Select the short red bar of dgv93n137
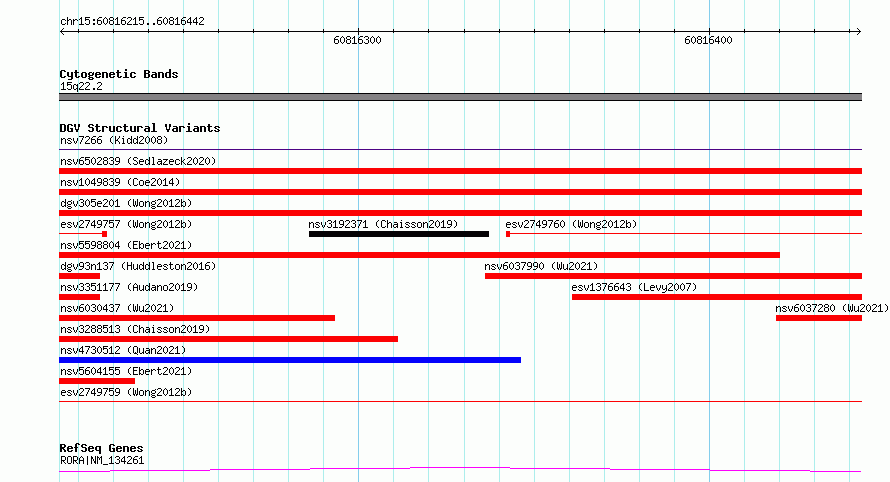 pos(79,276)
